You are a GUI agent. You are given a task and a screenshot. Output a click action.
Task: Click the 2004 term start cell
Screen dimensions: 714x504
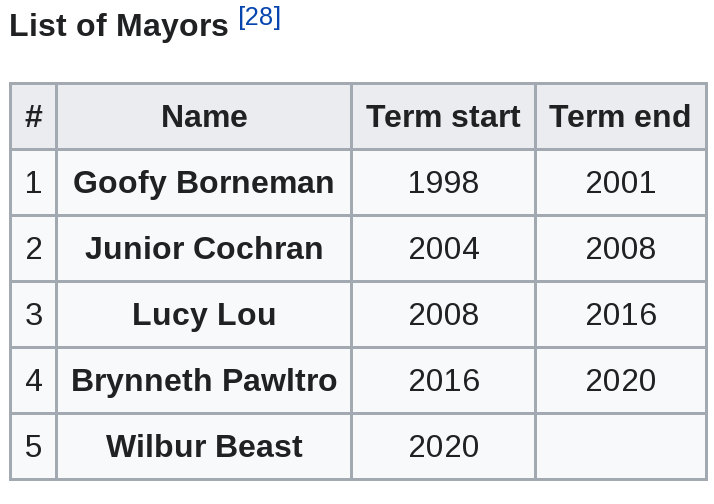pos(443,248)
